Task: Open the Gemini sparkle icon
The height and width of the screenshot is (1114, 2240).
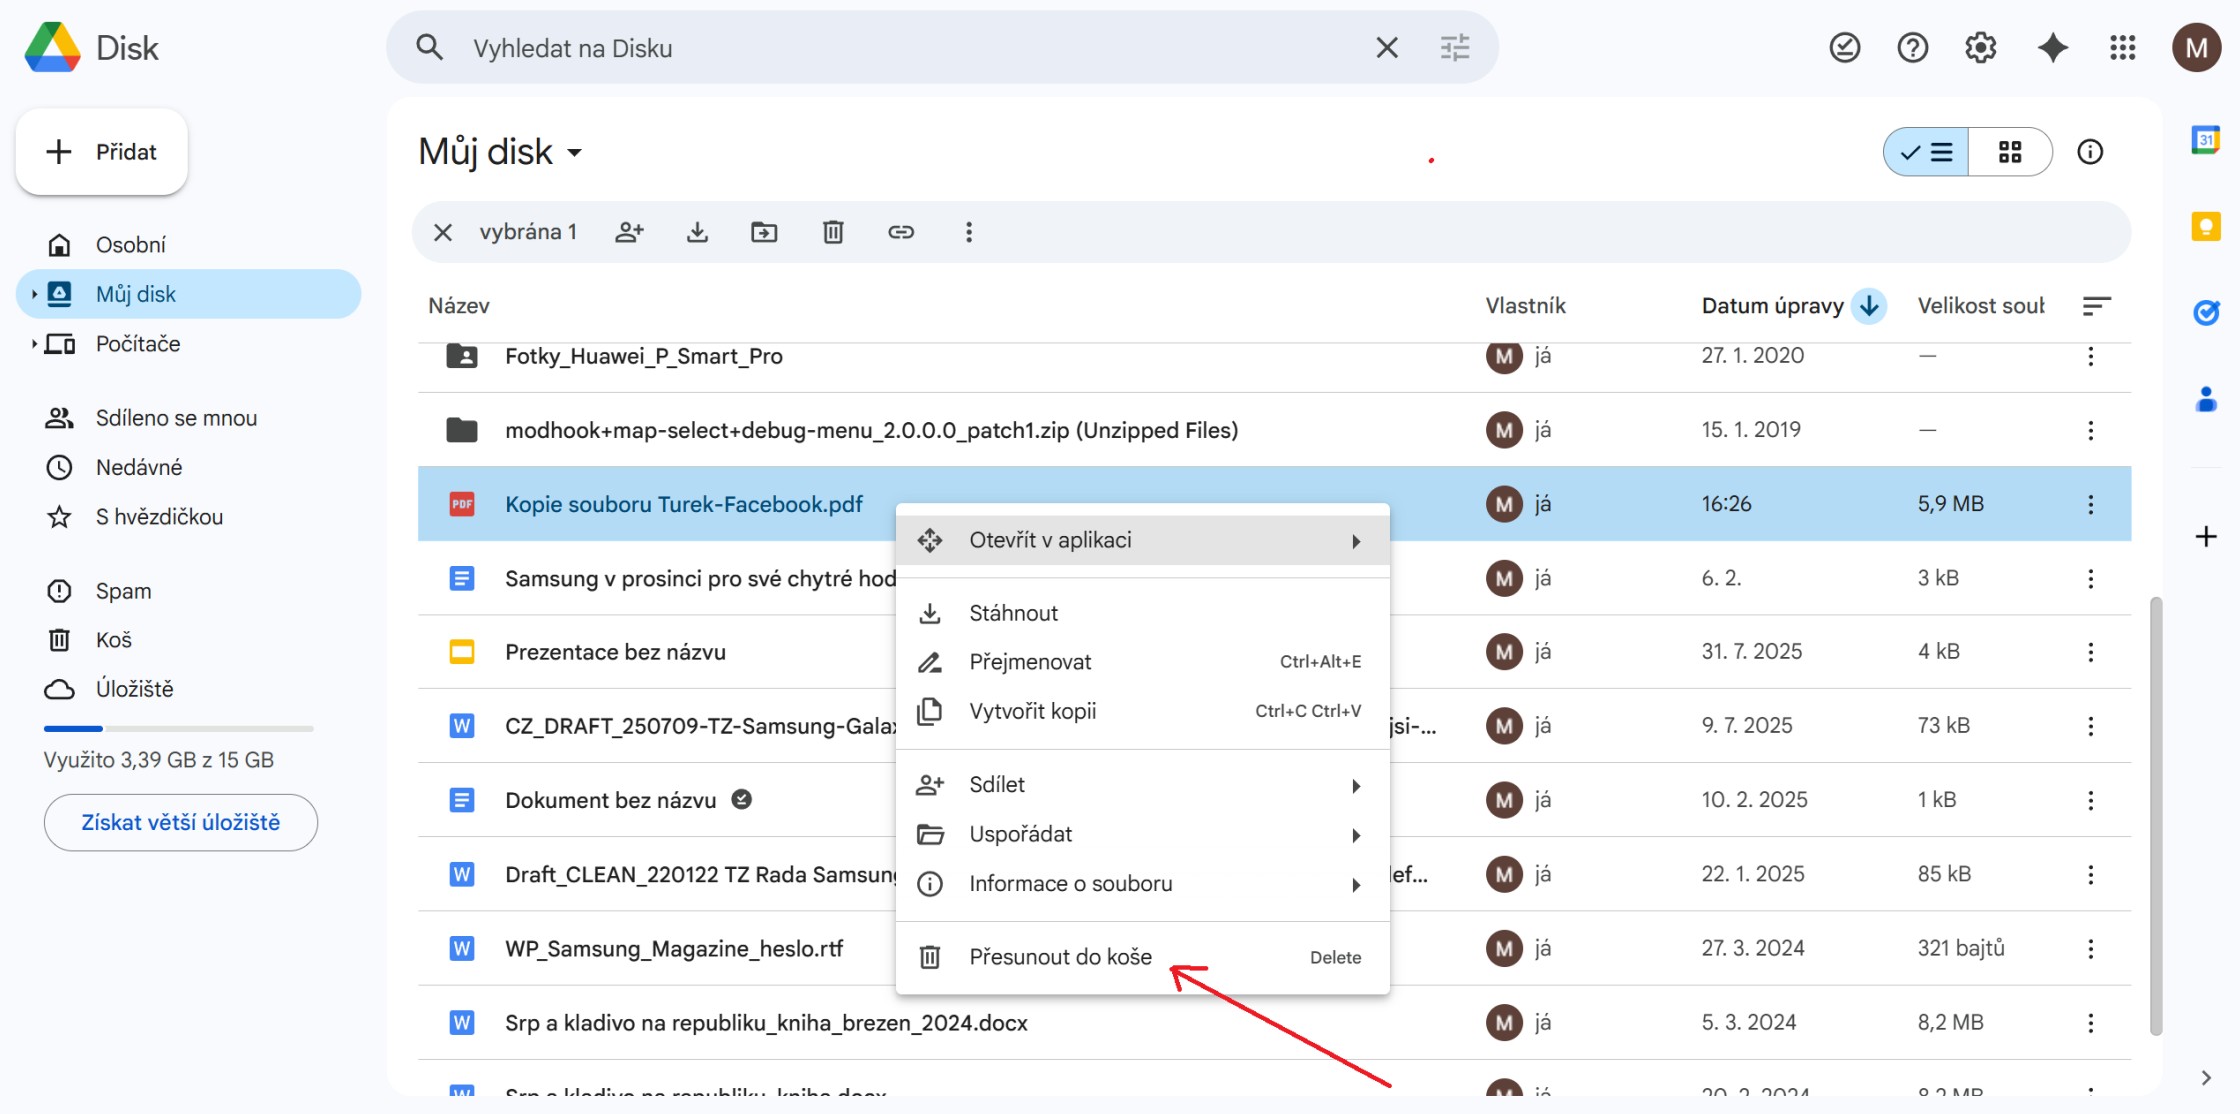Action: [2052, 48]
